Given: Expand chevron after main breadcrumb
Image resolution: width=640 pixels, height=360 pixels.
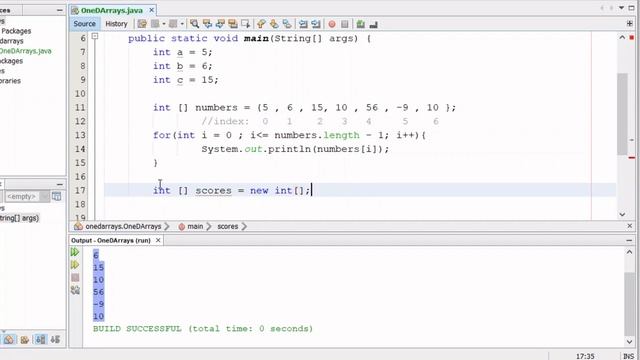Looking at the screenshot, I should click(x=209, y=226).
